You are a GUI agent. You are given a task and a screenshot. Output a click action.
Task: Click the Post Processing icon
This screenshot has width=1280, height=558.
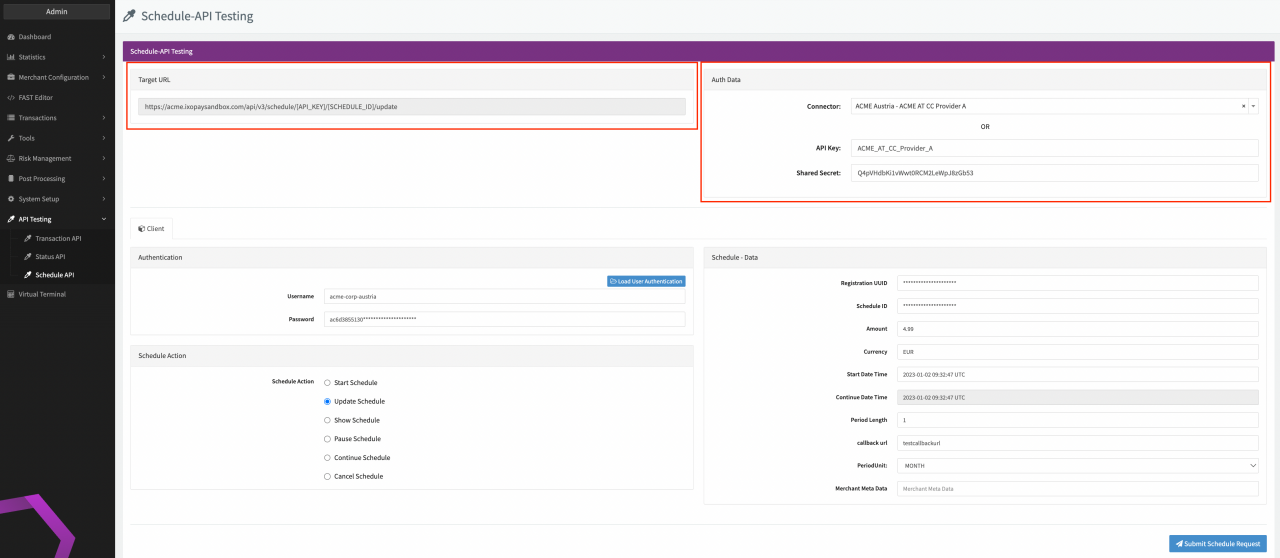tap(11, 179)
